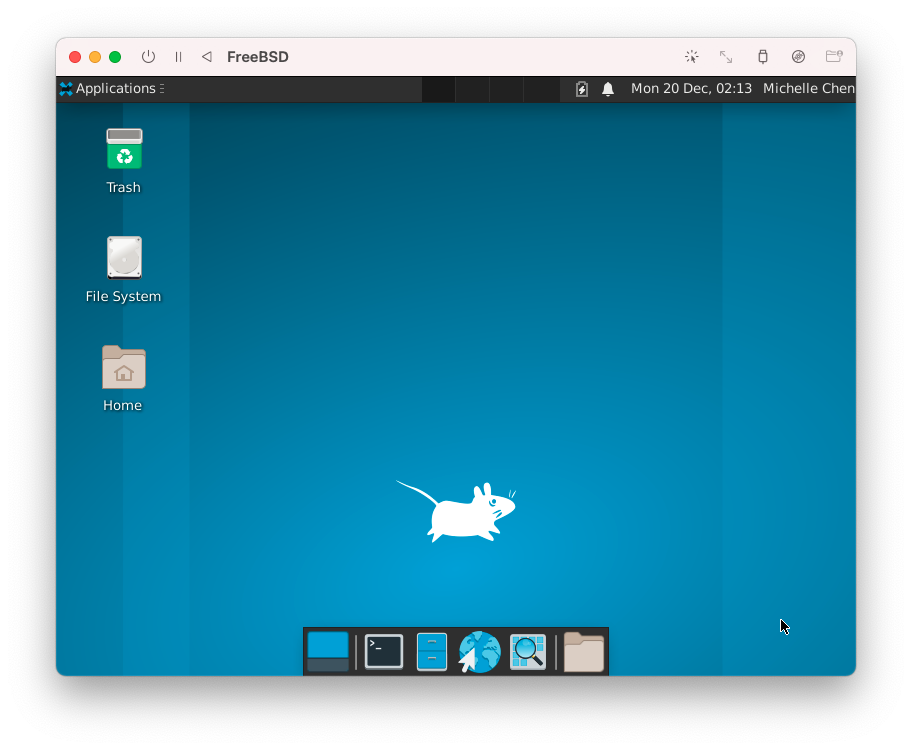Toggle capture mouse cursor icon
The image size is (912, 750).
point(692,56)
